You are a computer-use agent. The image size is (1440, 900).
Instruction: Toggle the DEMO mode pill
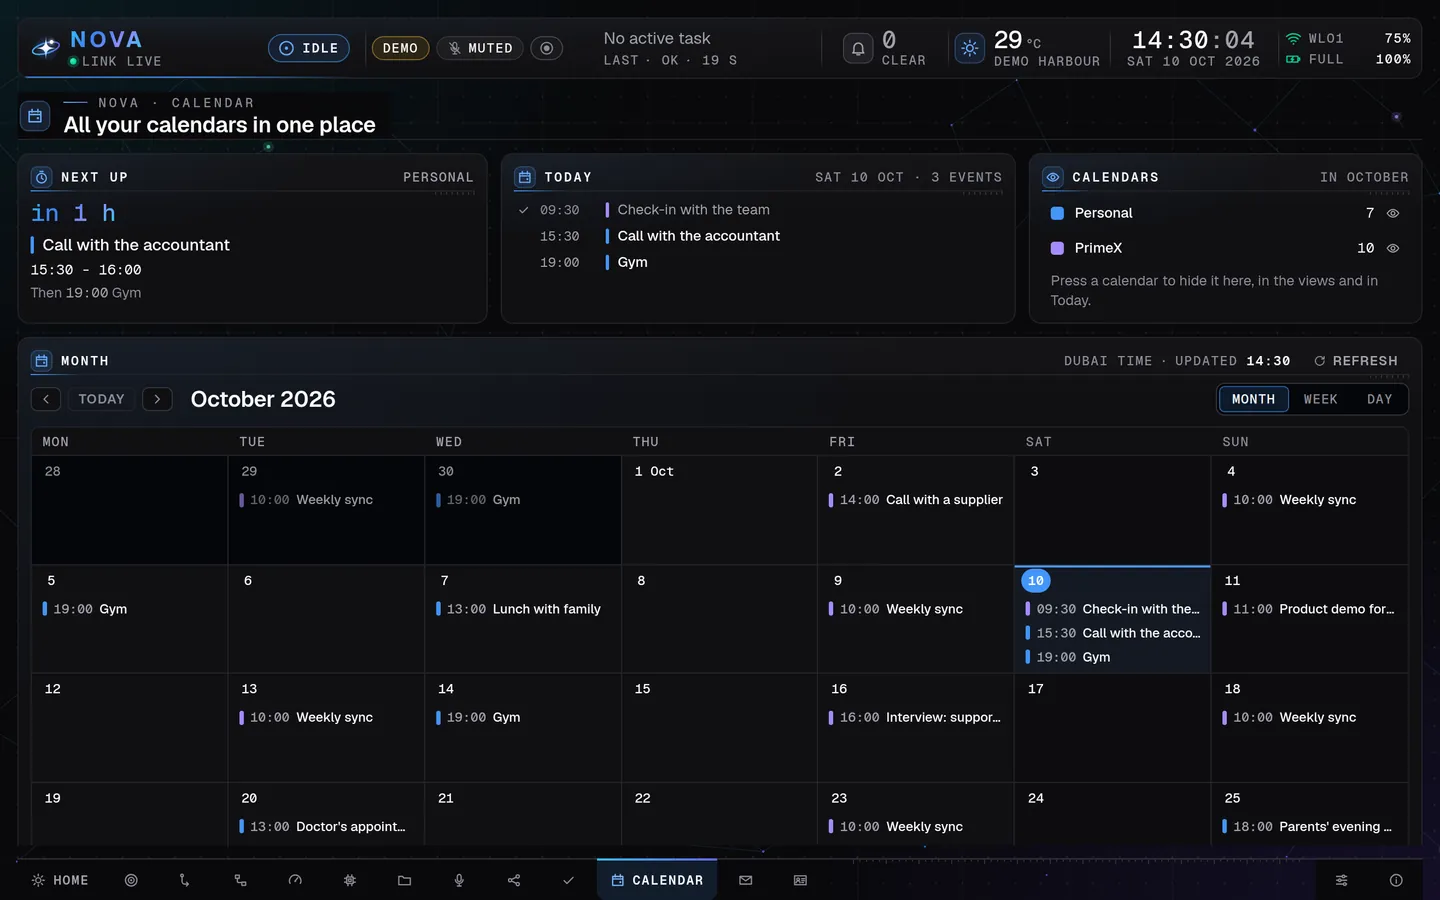click(x=400, y=48)
